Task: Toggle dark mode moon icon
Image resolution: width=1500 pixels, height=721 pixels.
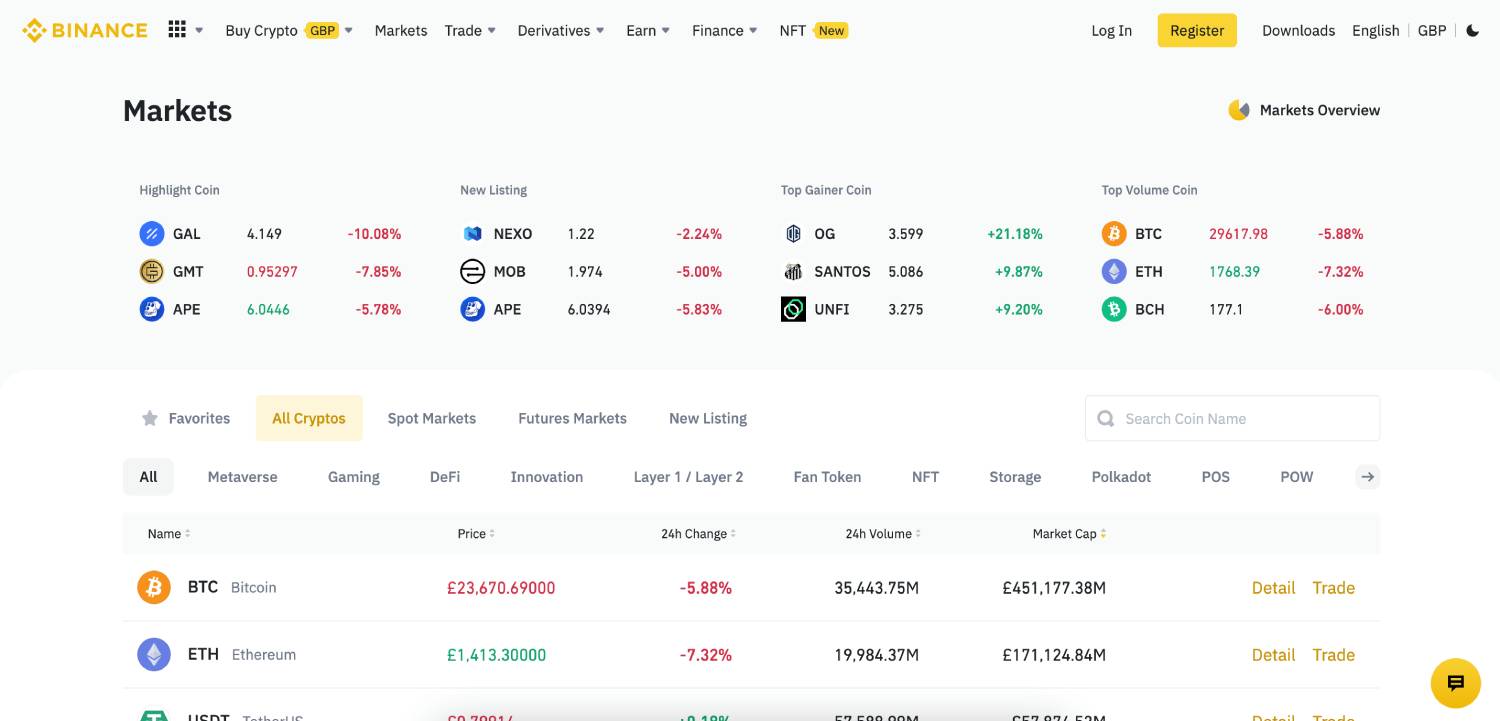Action: 1473,30
